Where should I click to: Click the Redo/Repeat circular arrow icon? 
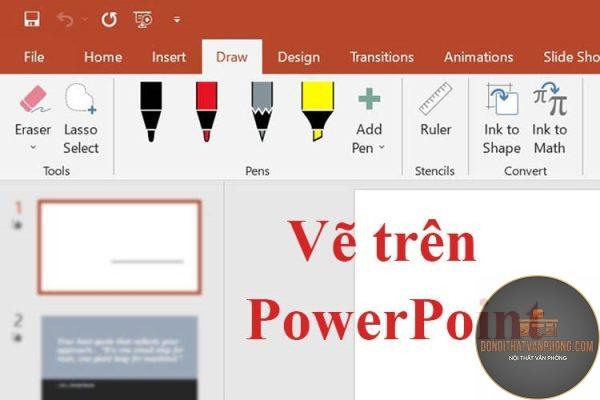coord(109,19)
